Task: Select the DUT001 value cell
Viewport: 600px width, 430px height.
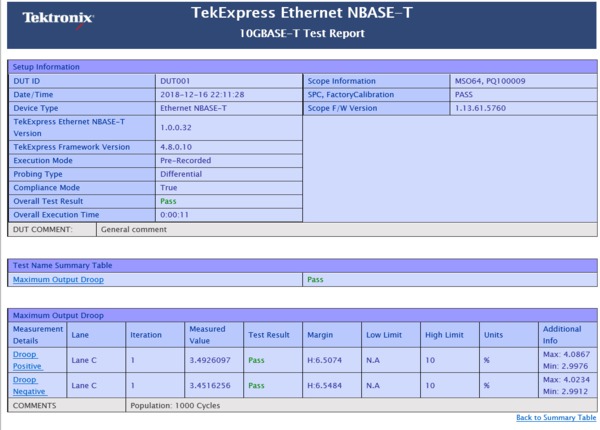Action: (175, 81)
